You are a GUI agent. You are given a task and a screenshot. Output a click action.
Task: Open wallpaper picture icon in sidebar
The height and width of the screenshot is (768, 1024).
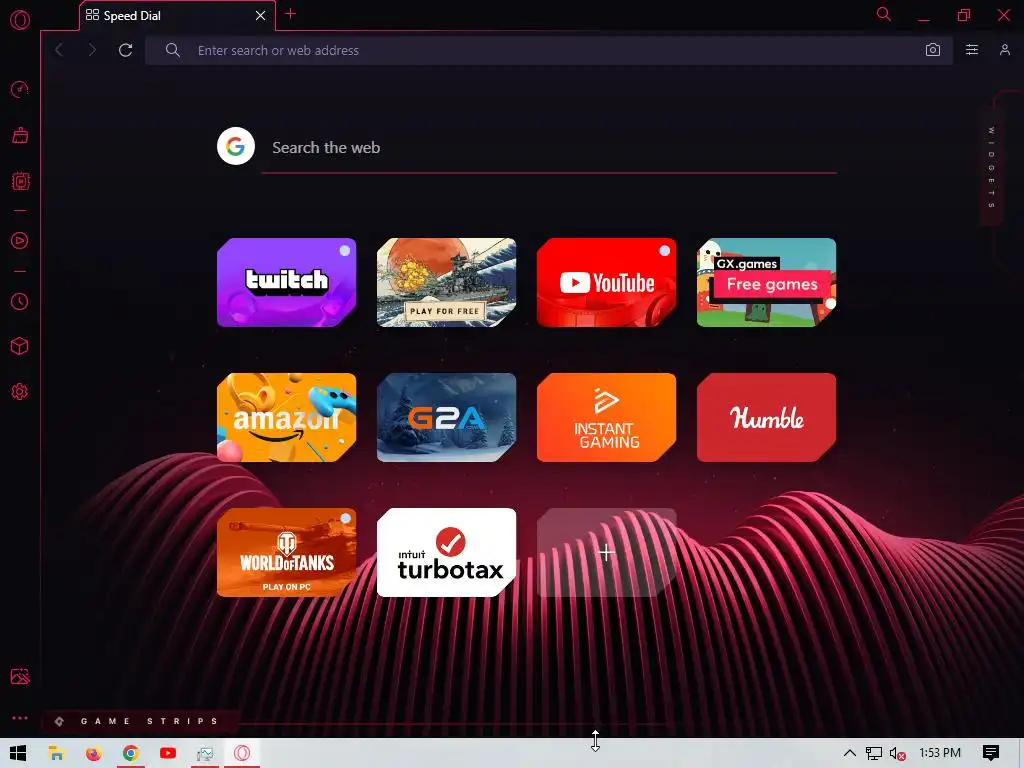[x=20, y=677]
